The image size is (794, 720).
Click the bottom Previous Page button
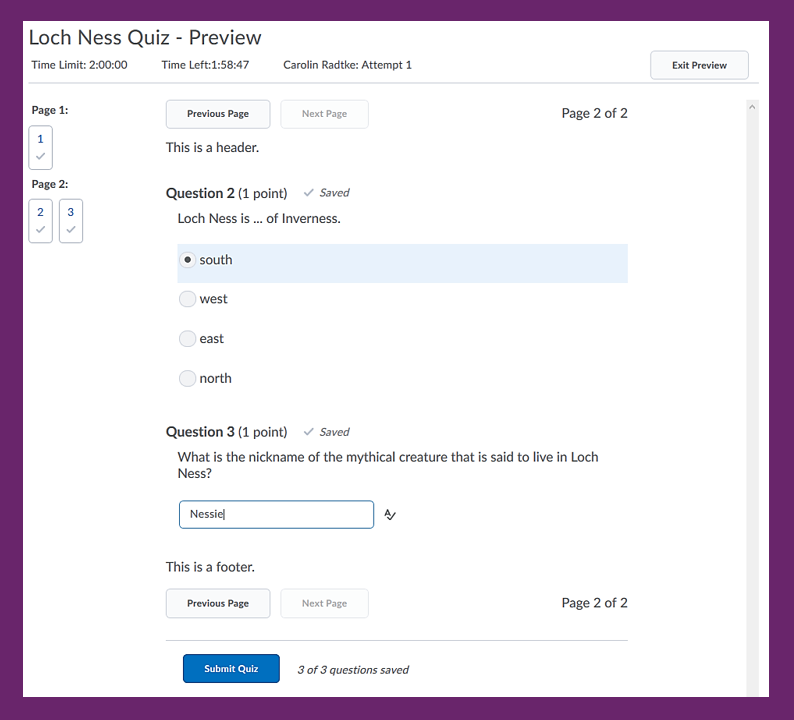218,603
